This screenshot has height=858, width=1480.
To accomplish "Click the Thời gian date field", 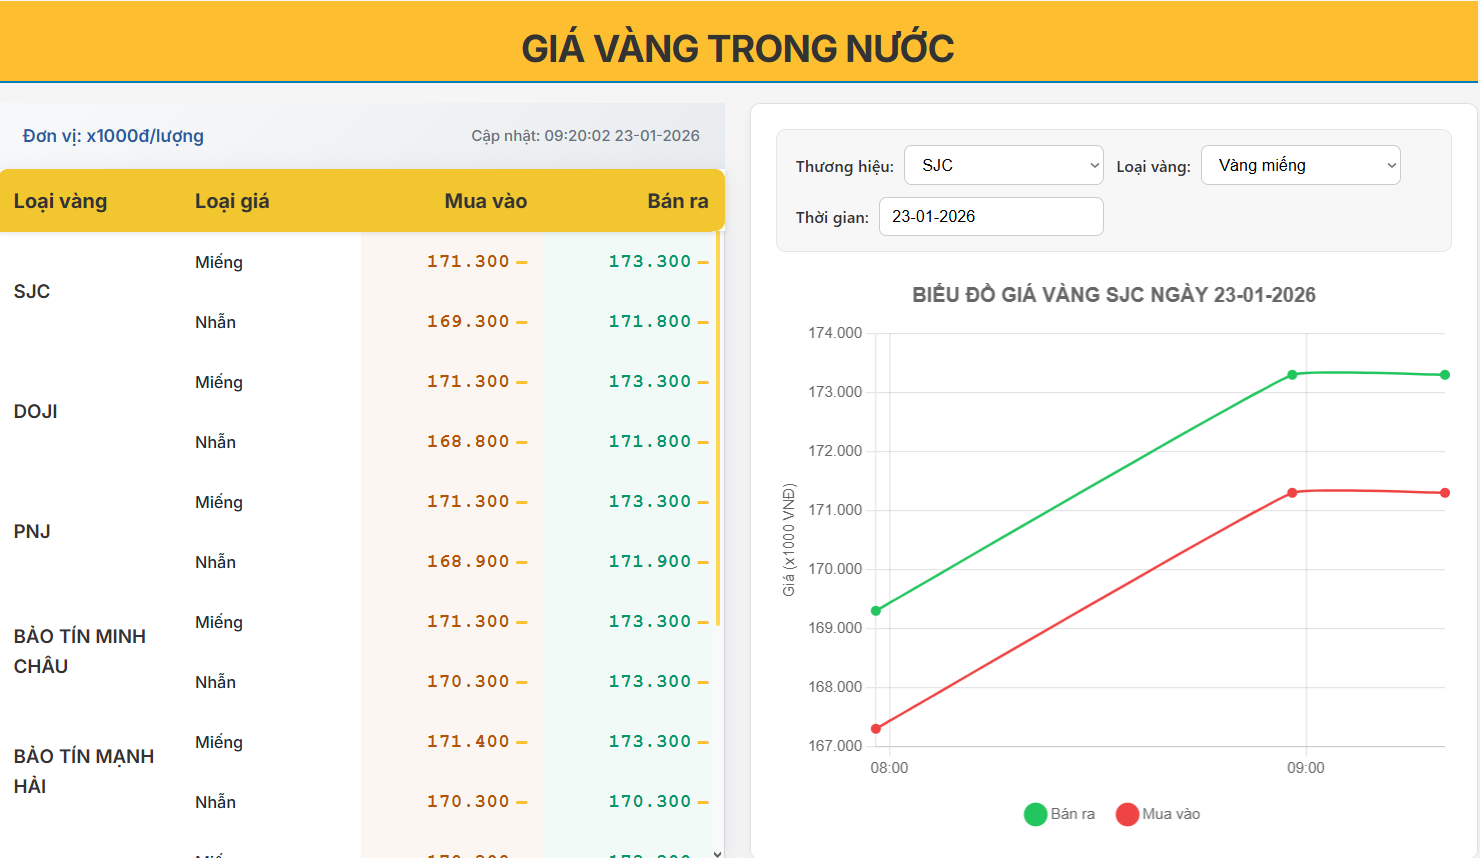I will pyautogui.click(x=991, y=216).
